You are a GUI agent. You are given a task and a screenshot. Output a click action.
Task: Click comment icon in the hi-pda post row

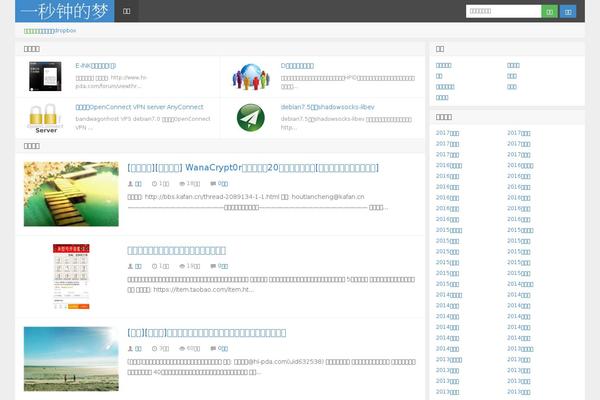[x=213, y=348]
